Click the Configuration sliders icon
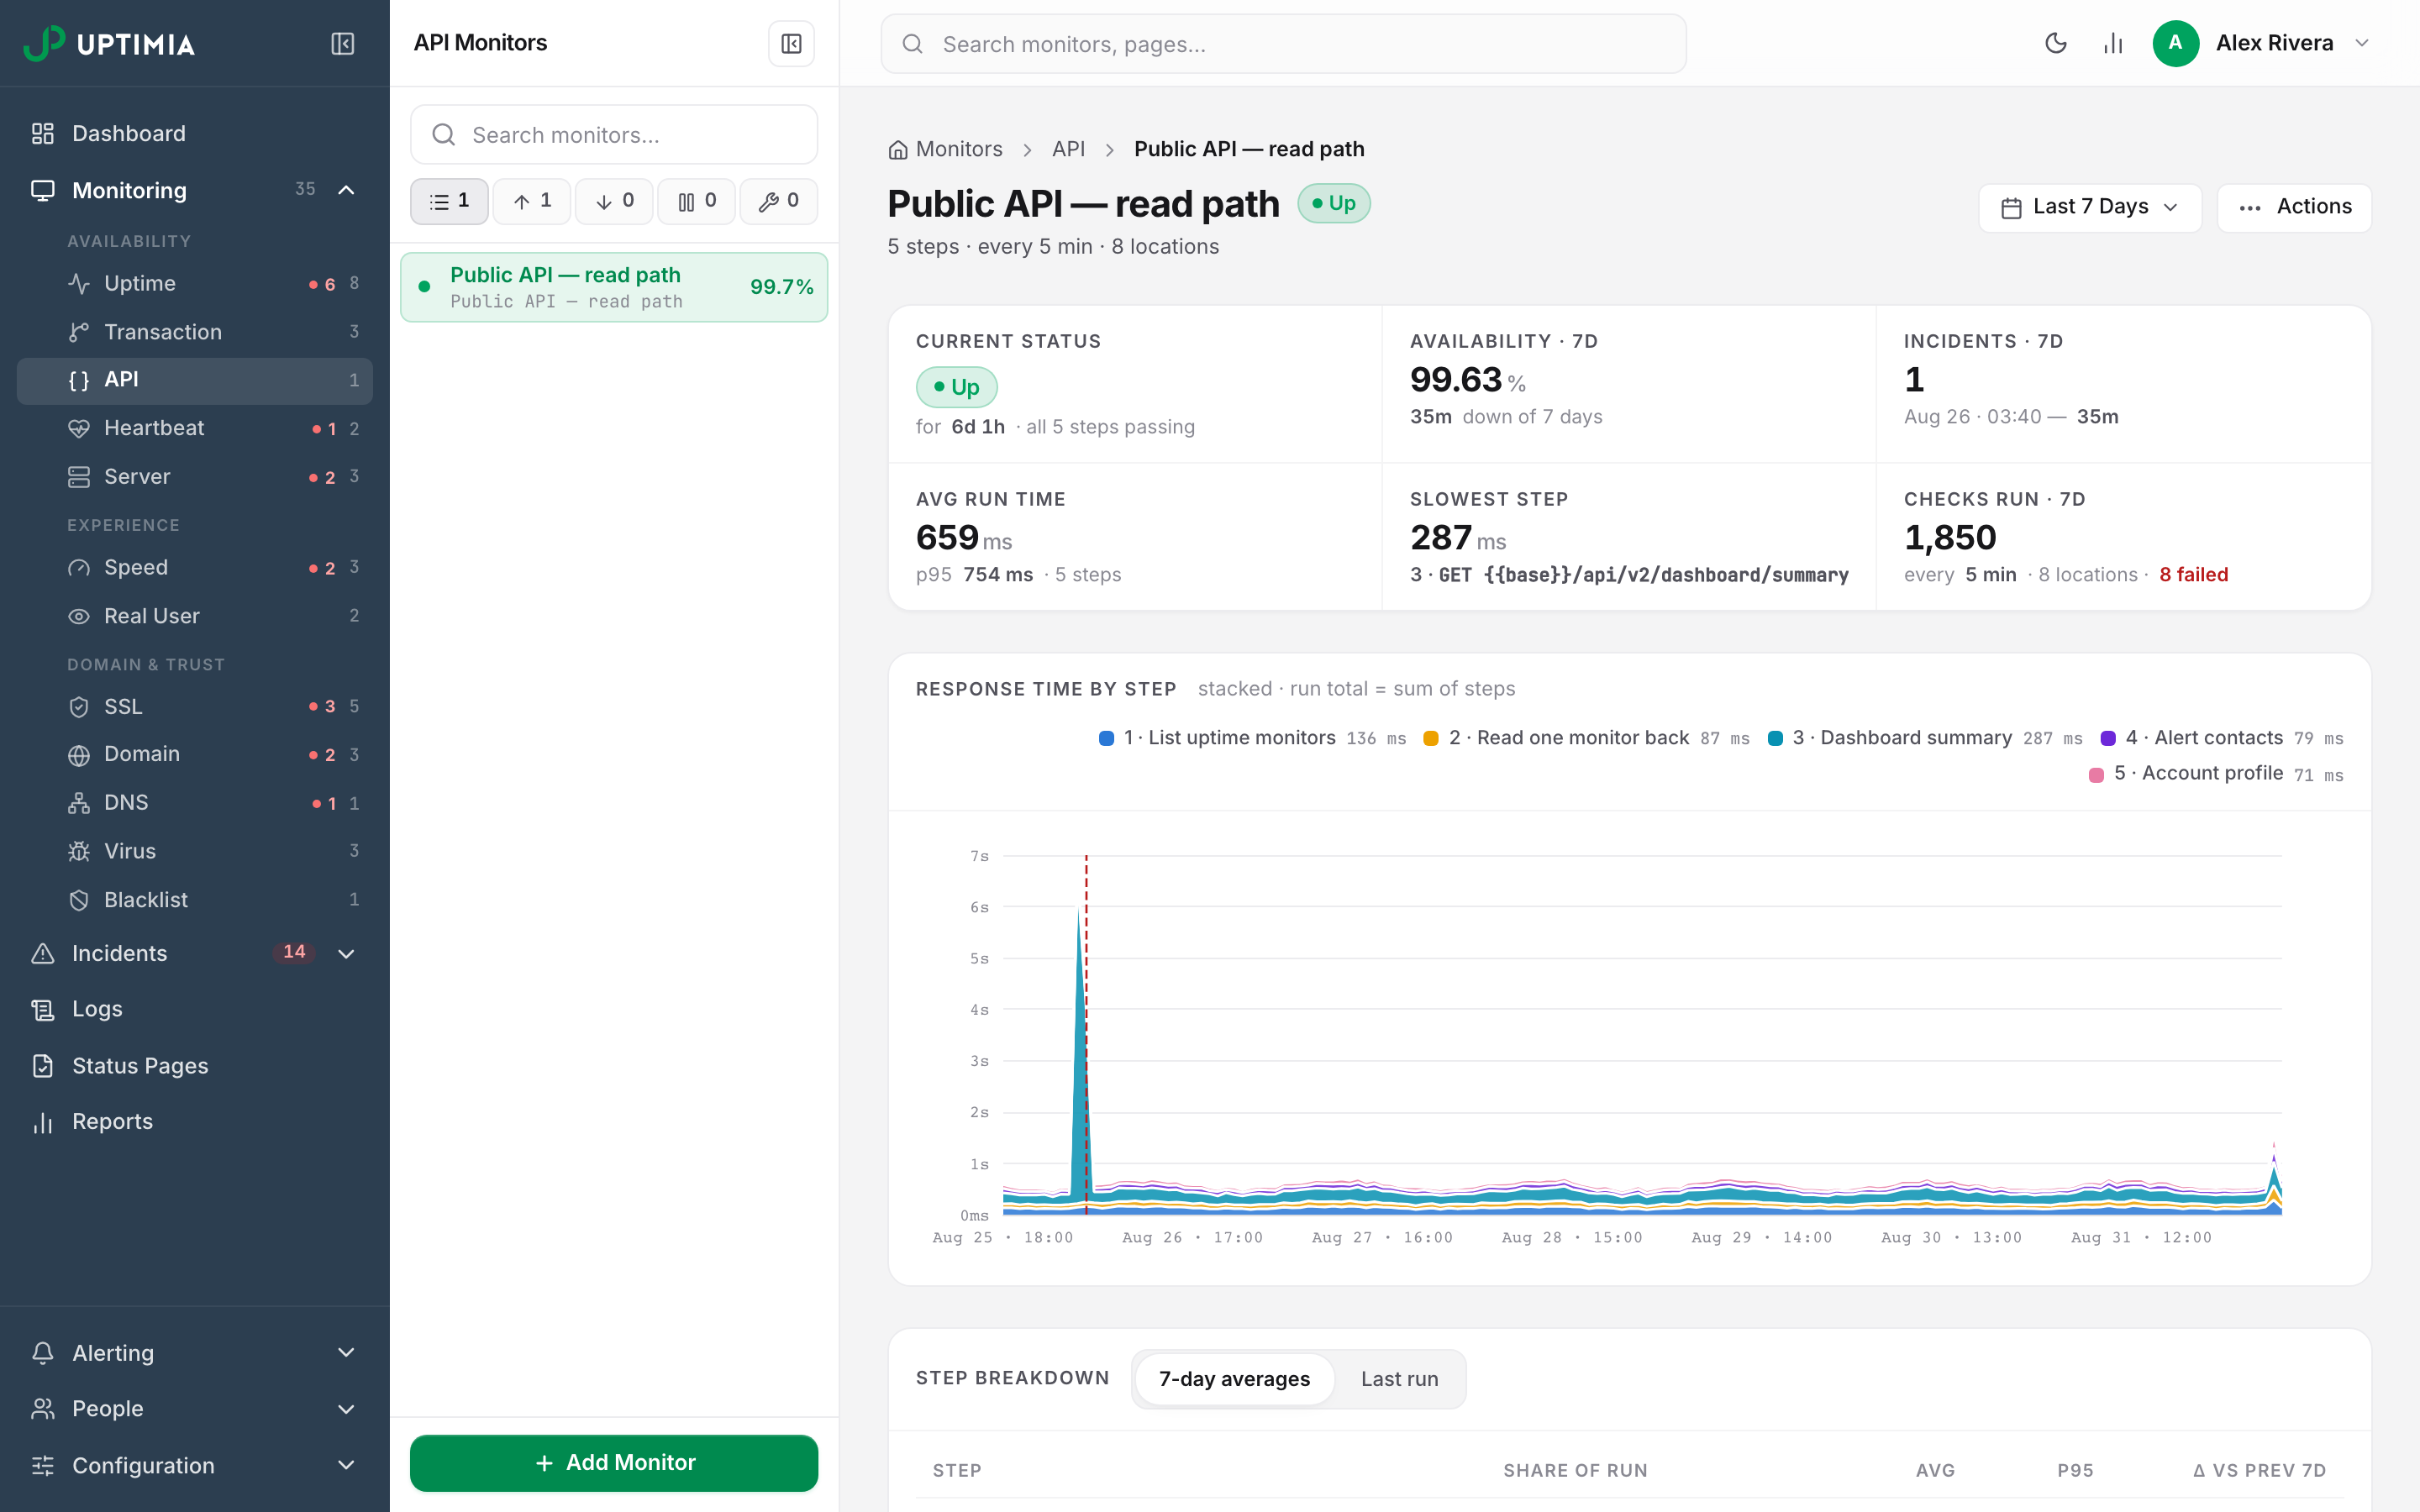The height and width of the screenshot is (1512, 2420). point(43,1466)
